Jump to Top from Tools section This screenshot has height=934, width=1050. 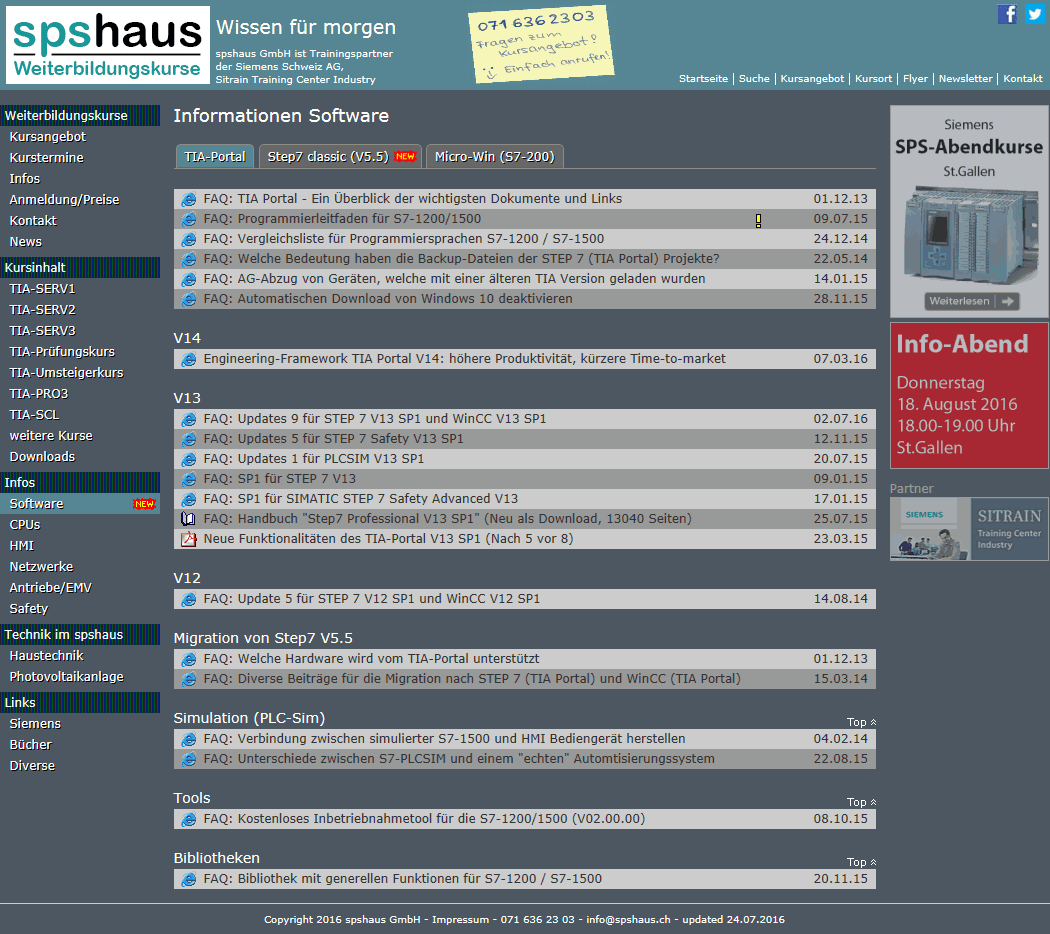pyautogui.click(x=861, y=802)
